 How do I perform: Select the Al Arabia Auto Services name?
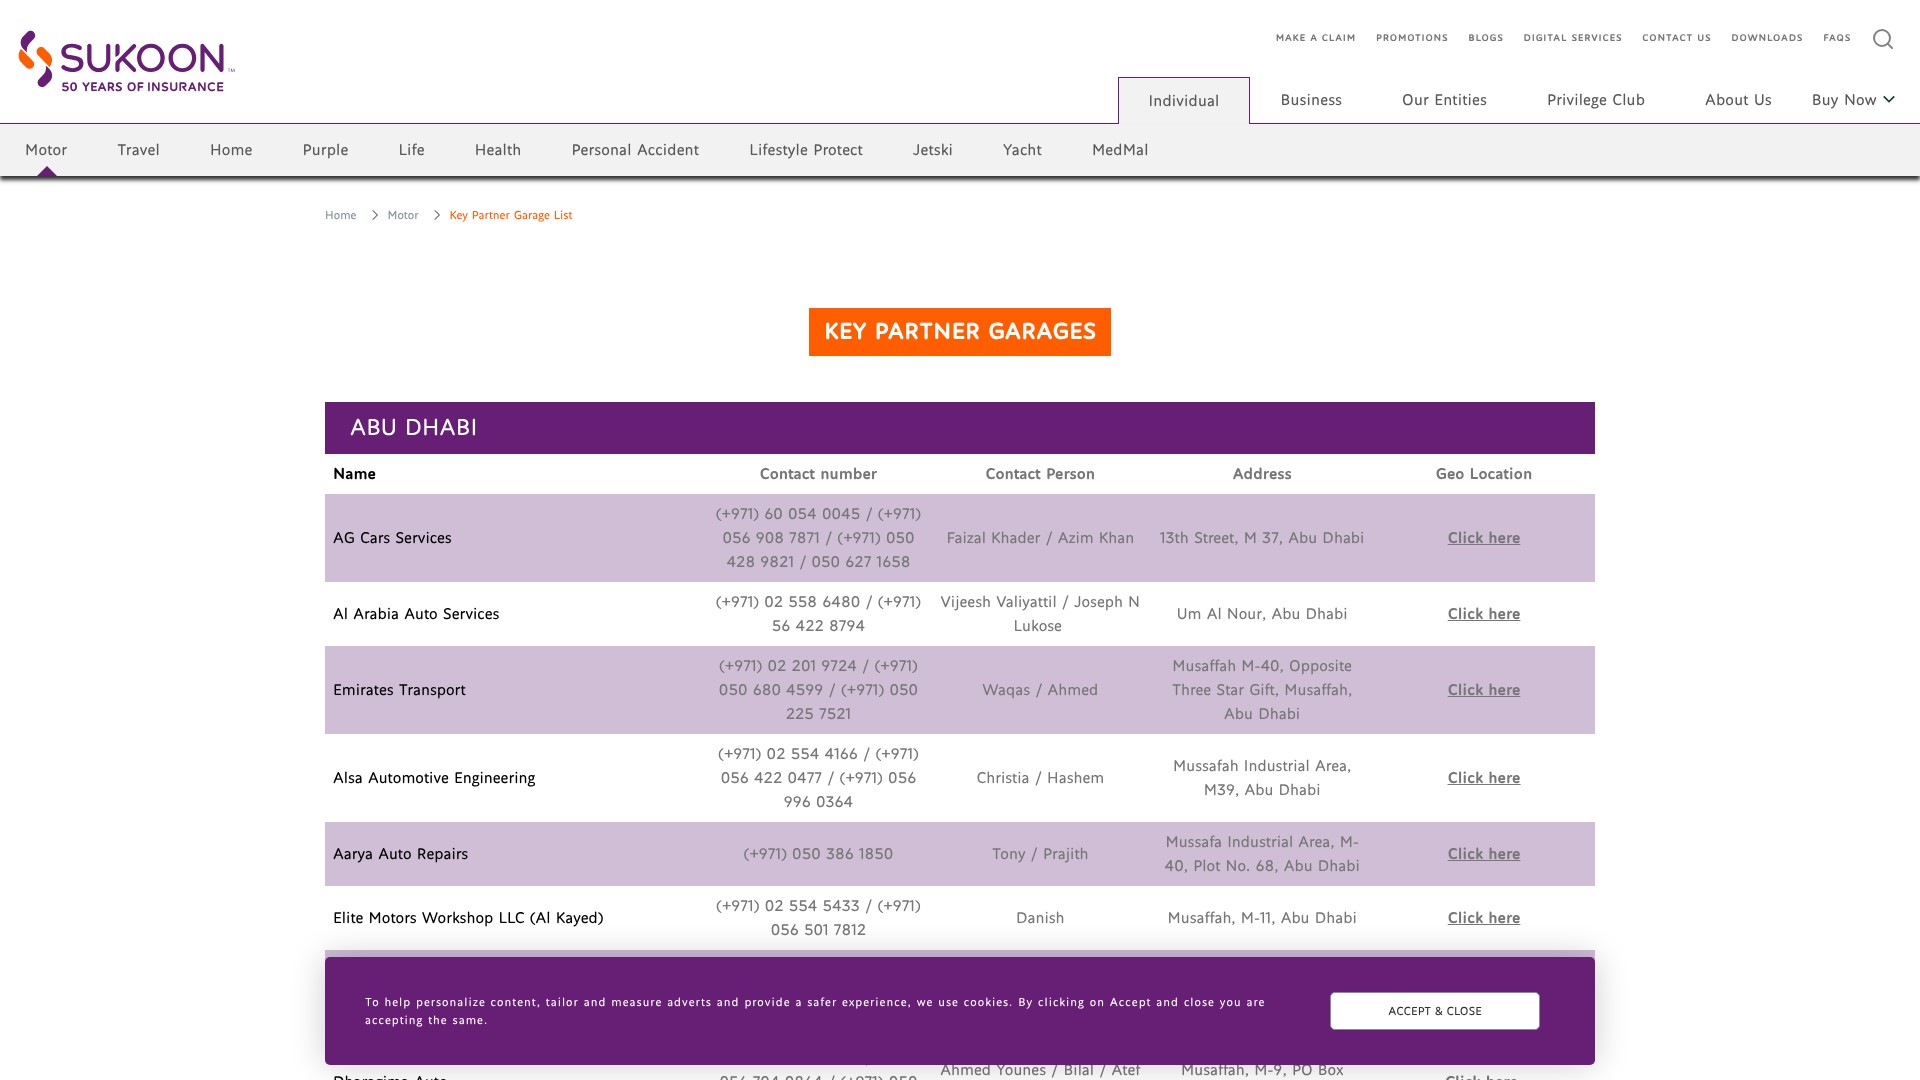(x=416, y=614)
